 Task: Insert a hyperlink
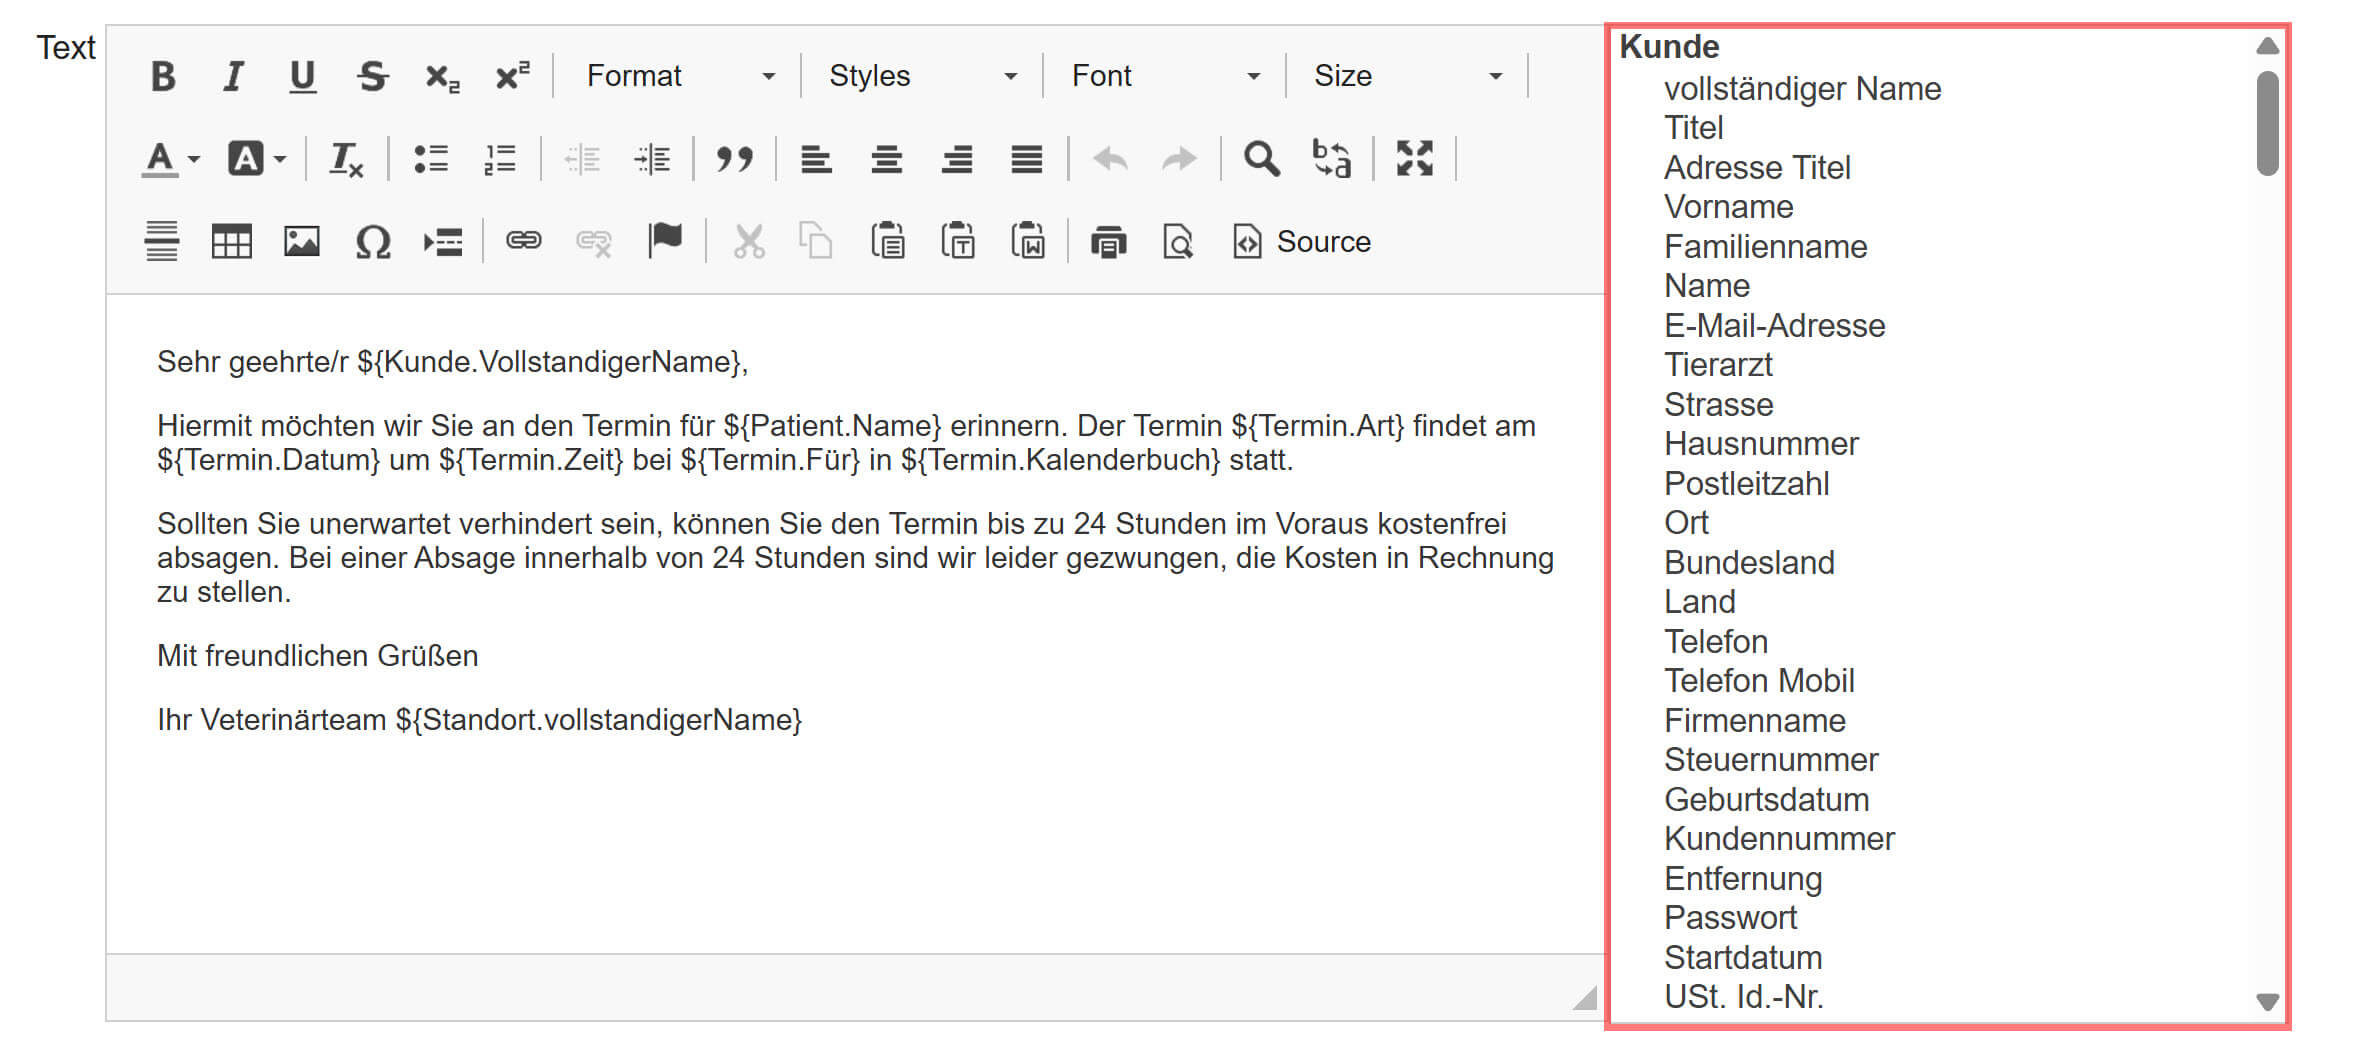tap(523, 242)
